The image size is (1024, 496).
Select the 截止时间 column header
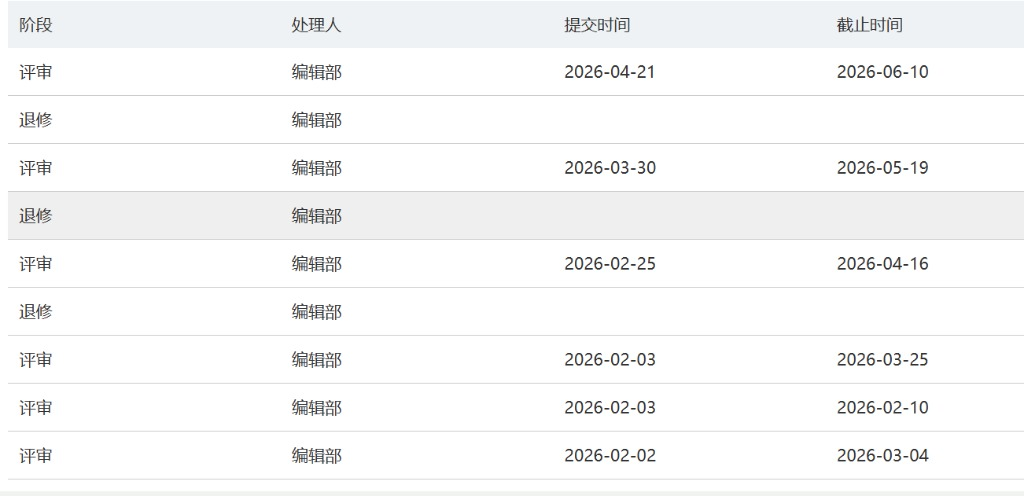869,25
